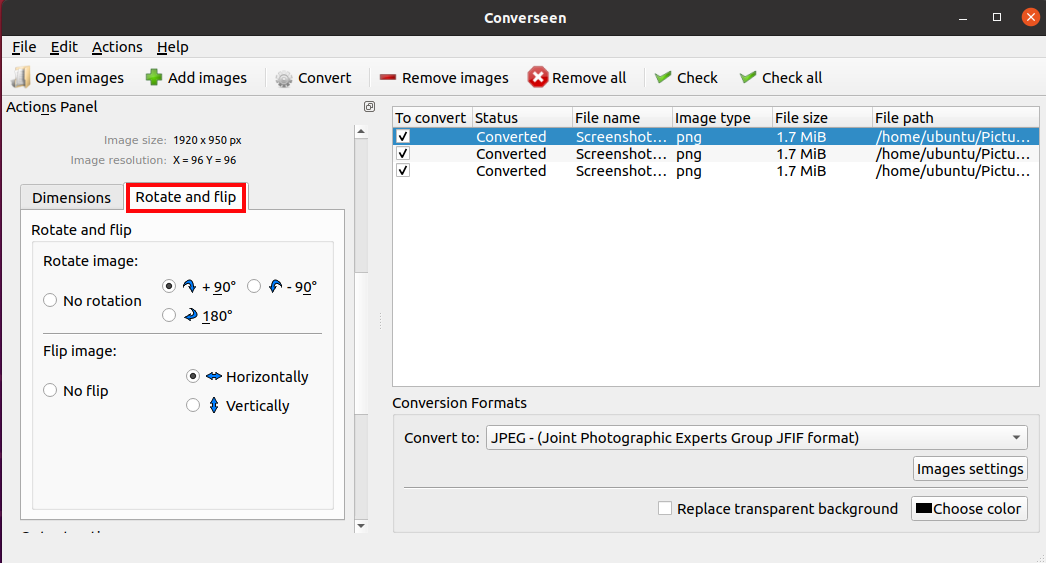Screen dimensions: 1046x563
Task: Click Converted status in the second row
Action: click(511, 153)
